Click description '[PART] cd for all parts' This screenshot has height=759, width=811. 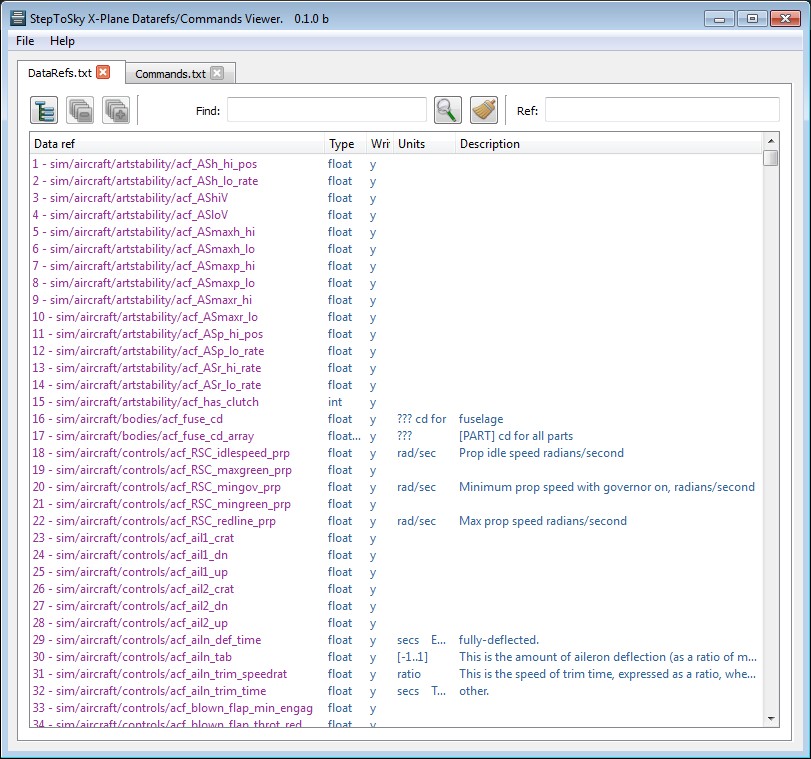tap(516, 436)
